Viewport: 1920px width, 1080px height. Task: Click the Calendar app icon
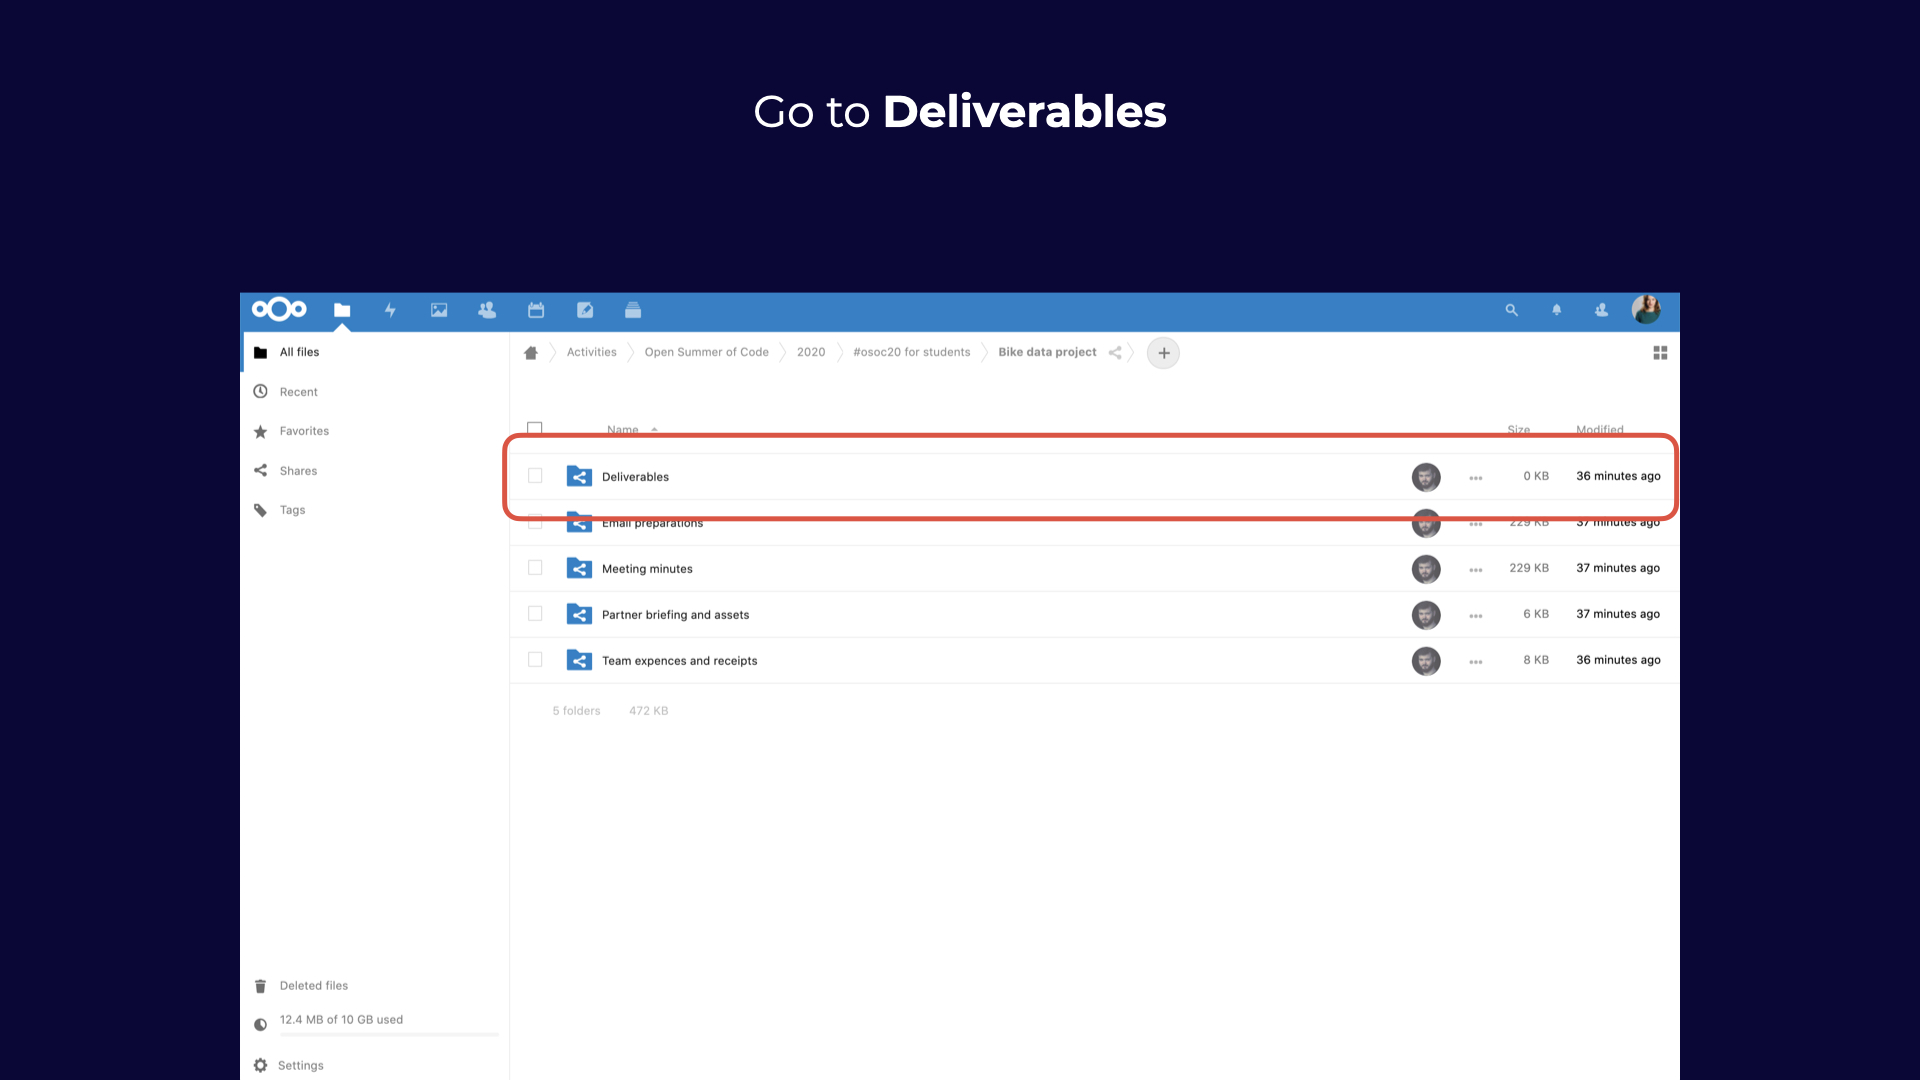point(535,309)
